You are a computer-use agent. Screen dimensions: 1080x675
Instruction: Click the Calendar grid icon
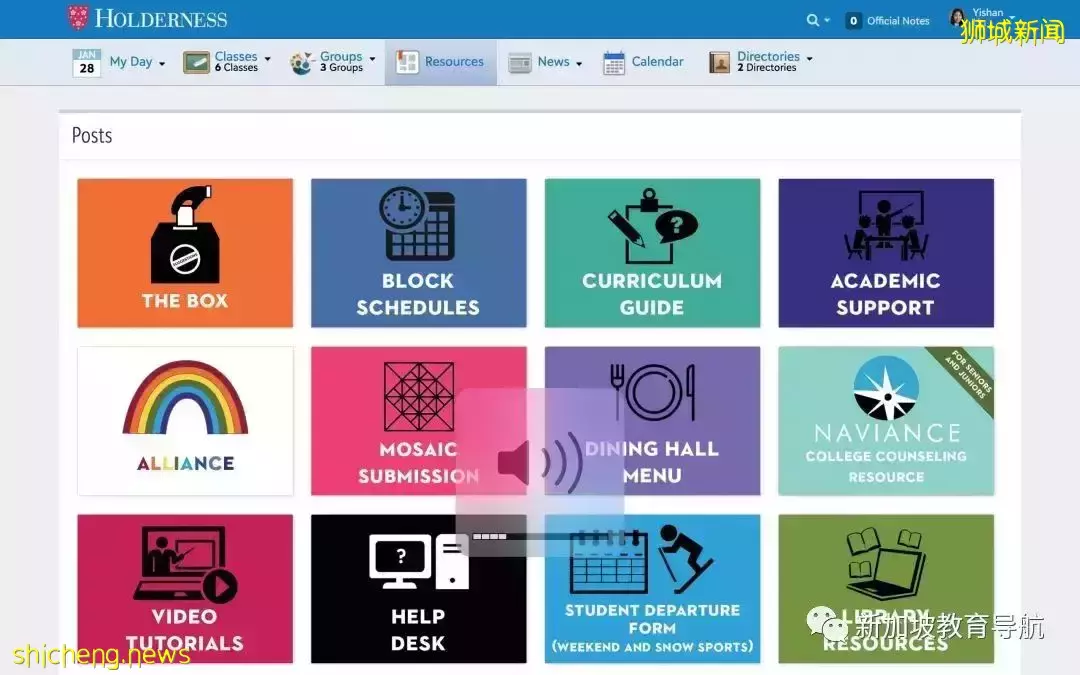click(614, 63)
